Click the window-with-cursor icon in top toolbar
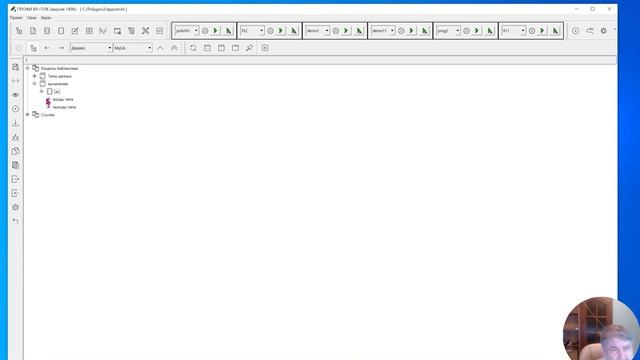The height and width of the screenshot is (360, 640). [117, 31]
